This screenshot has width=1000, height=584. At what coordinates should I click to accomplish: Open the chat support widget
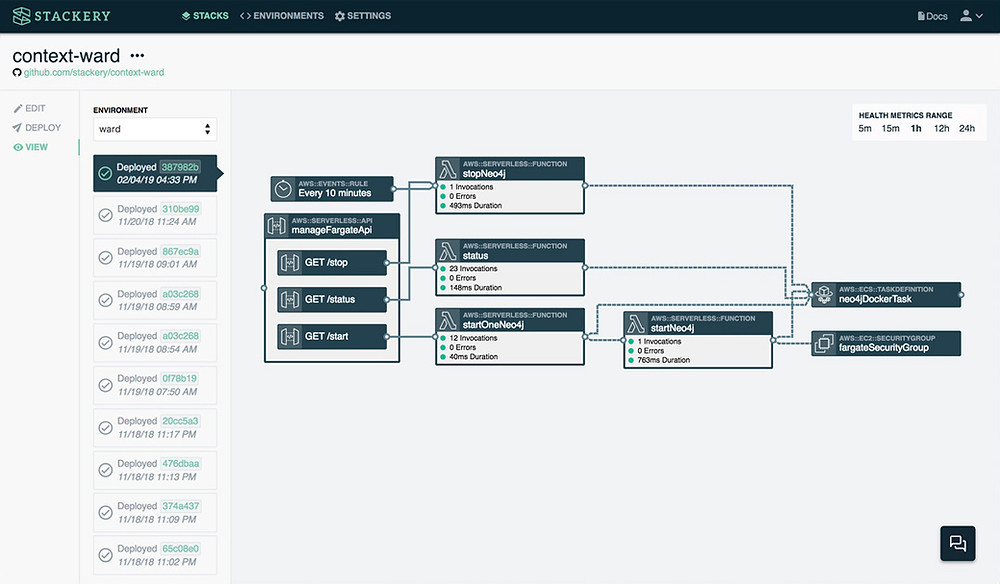(x=957, y=543)
